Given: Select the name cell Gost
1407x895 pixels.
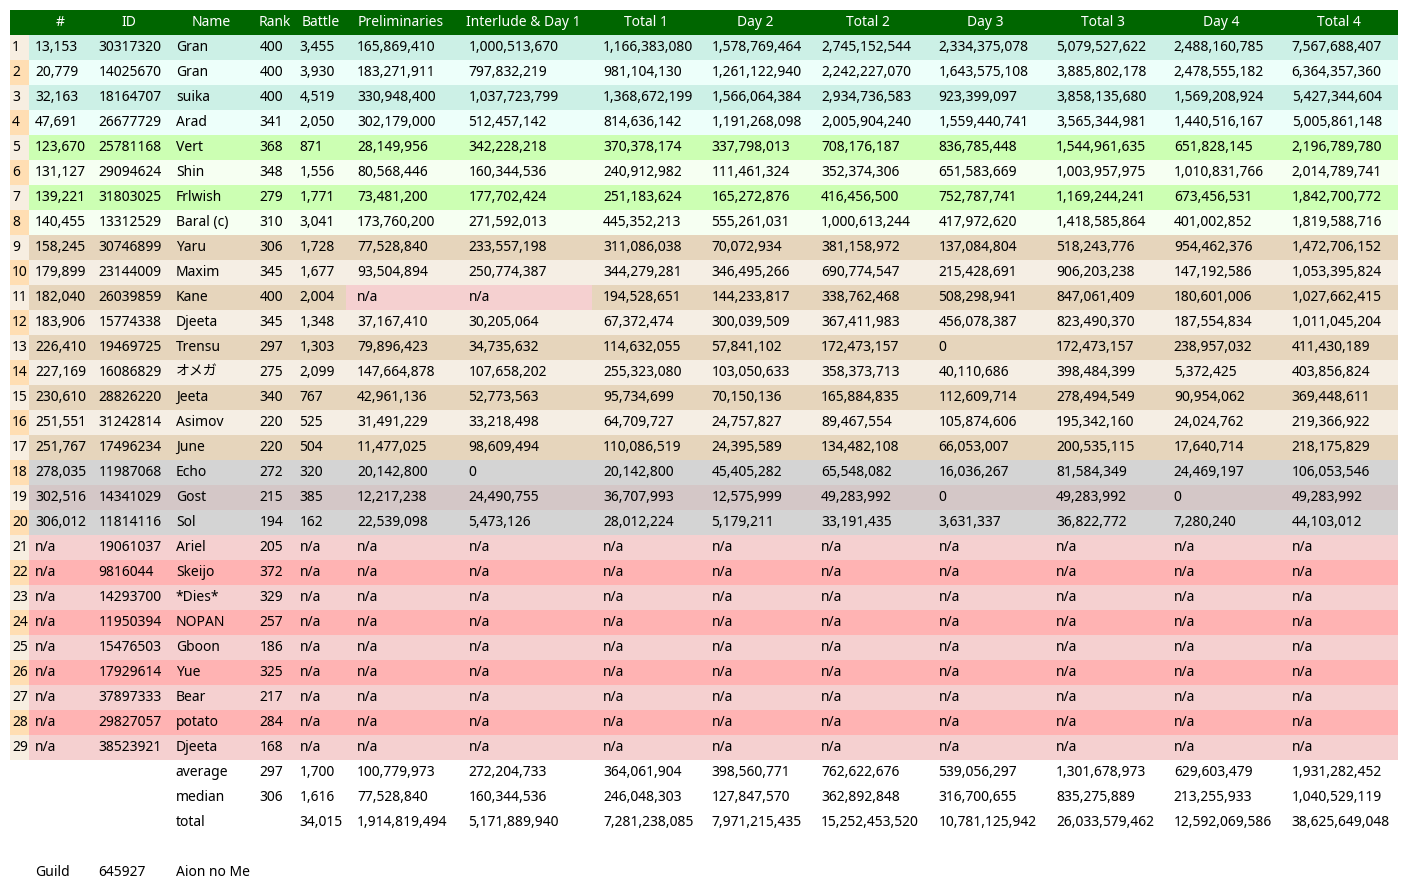Looking at the screenshot, I should coord(191,496).
